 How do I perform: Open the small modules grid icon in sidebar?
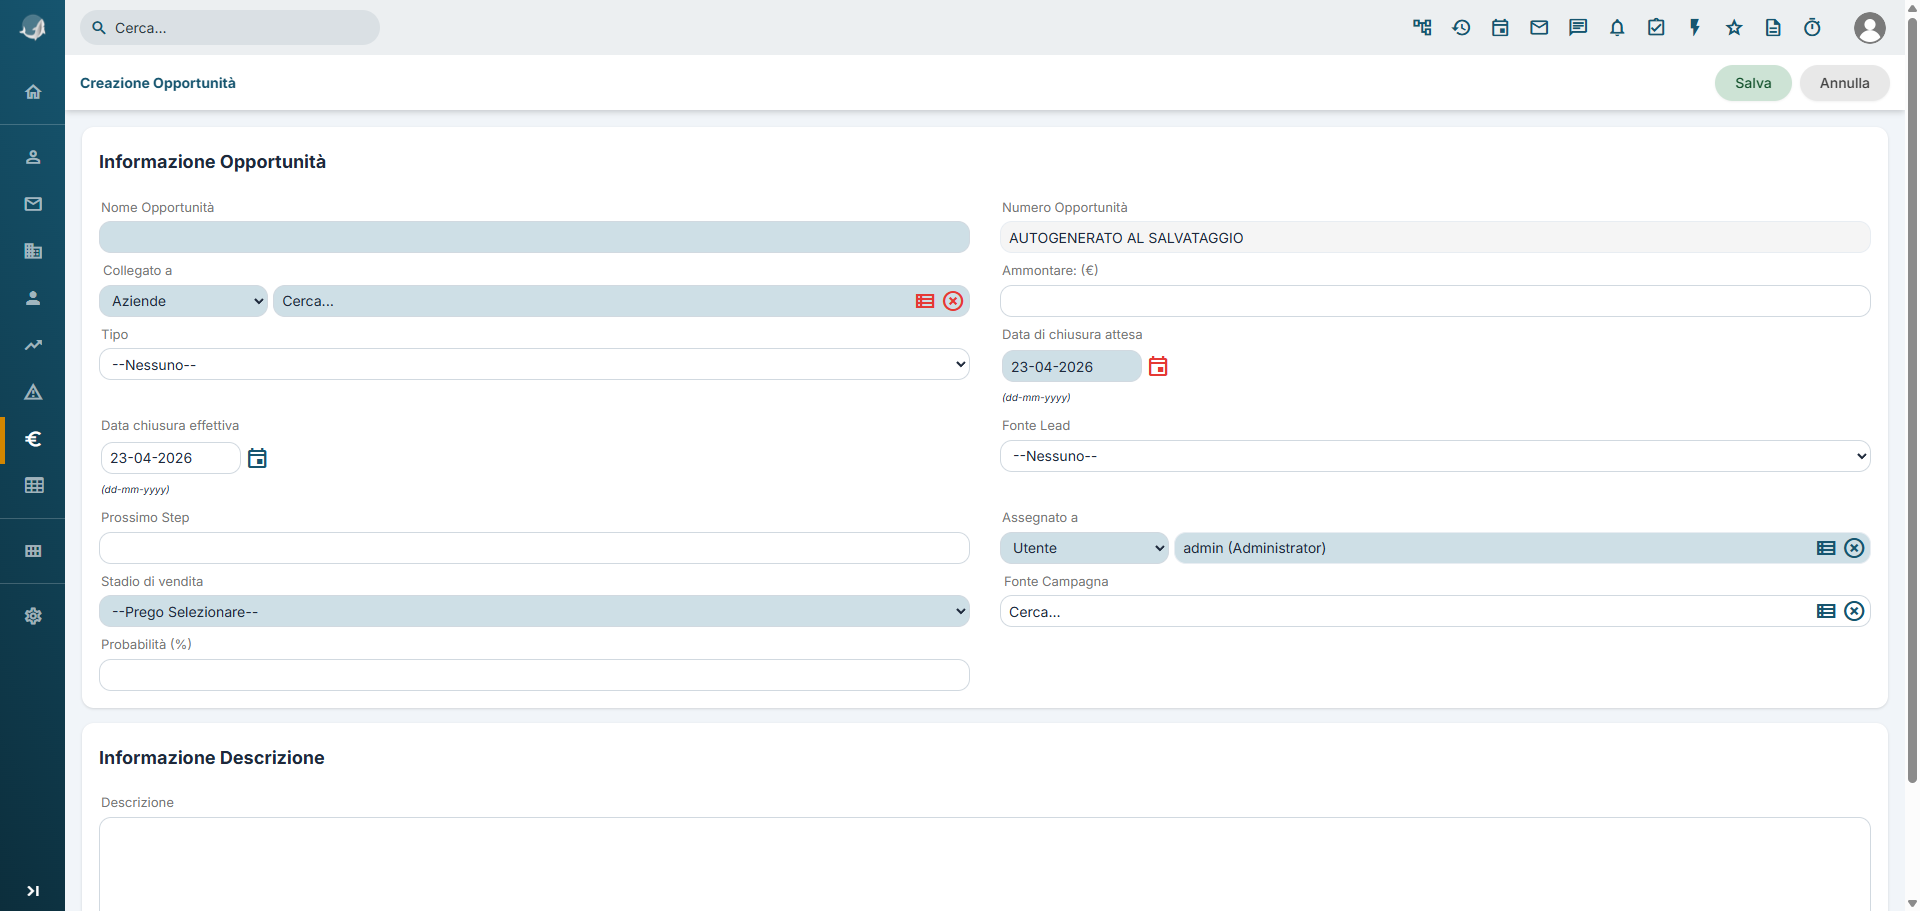point(33,551)
